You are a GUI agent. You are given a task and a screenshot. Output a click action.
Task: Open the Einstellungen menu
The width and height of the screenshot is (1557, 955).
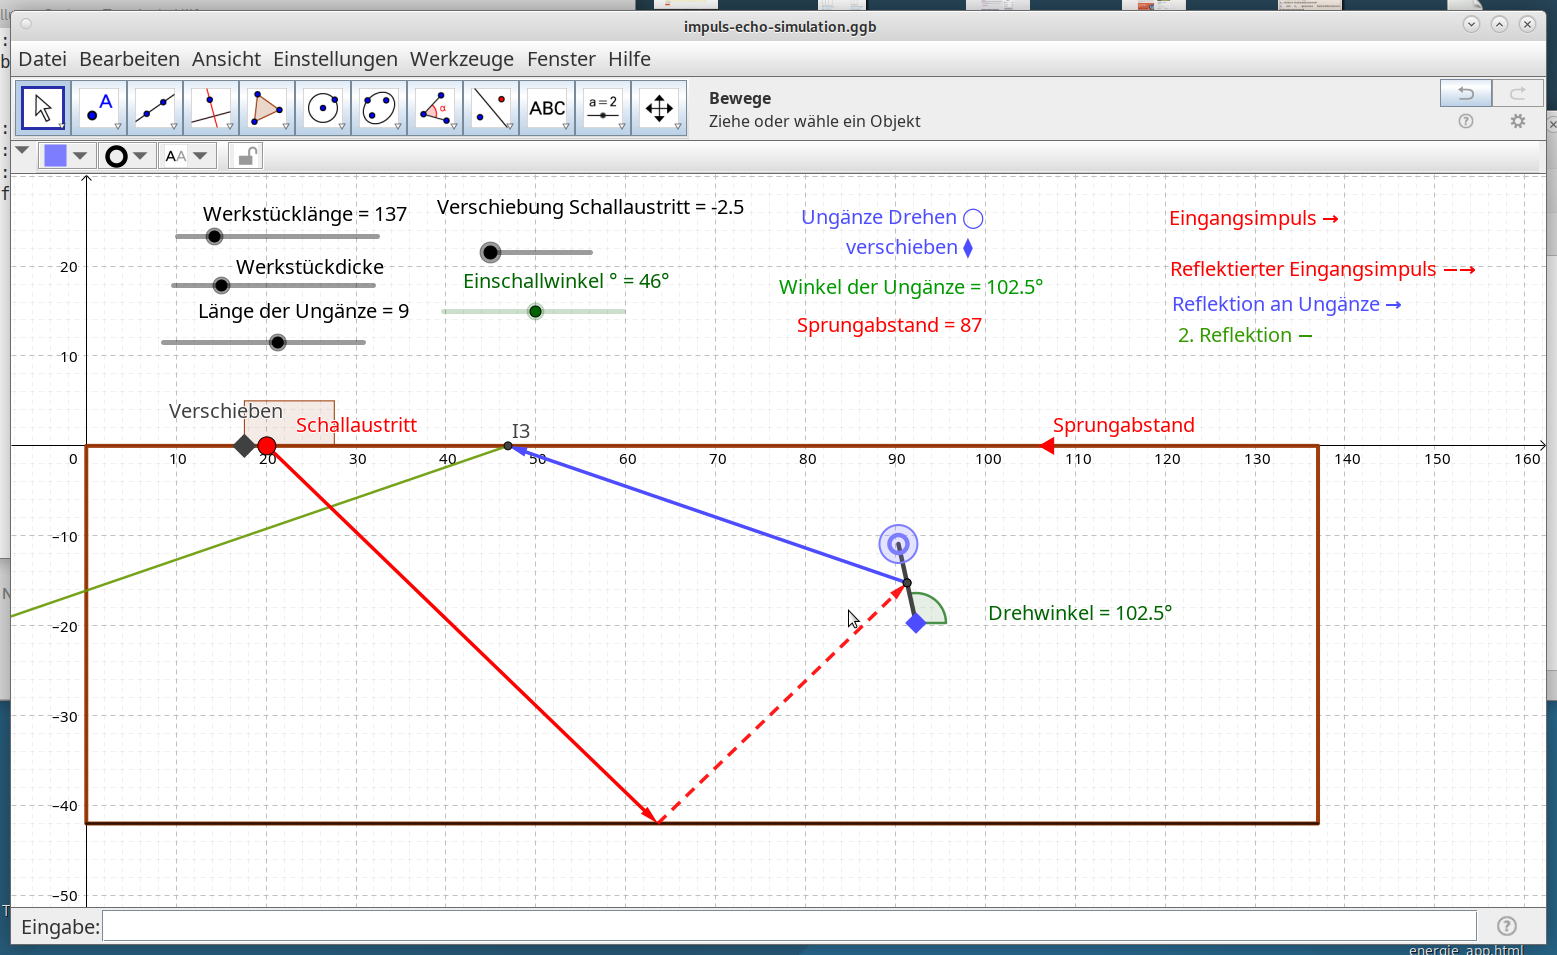[335, 59]
